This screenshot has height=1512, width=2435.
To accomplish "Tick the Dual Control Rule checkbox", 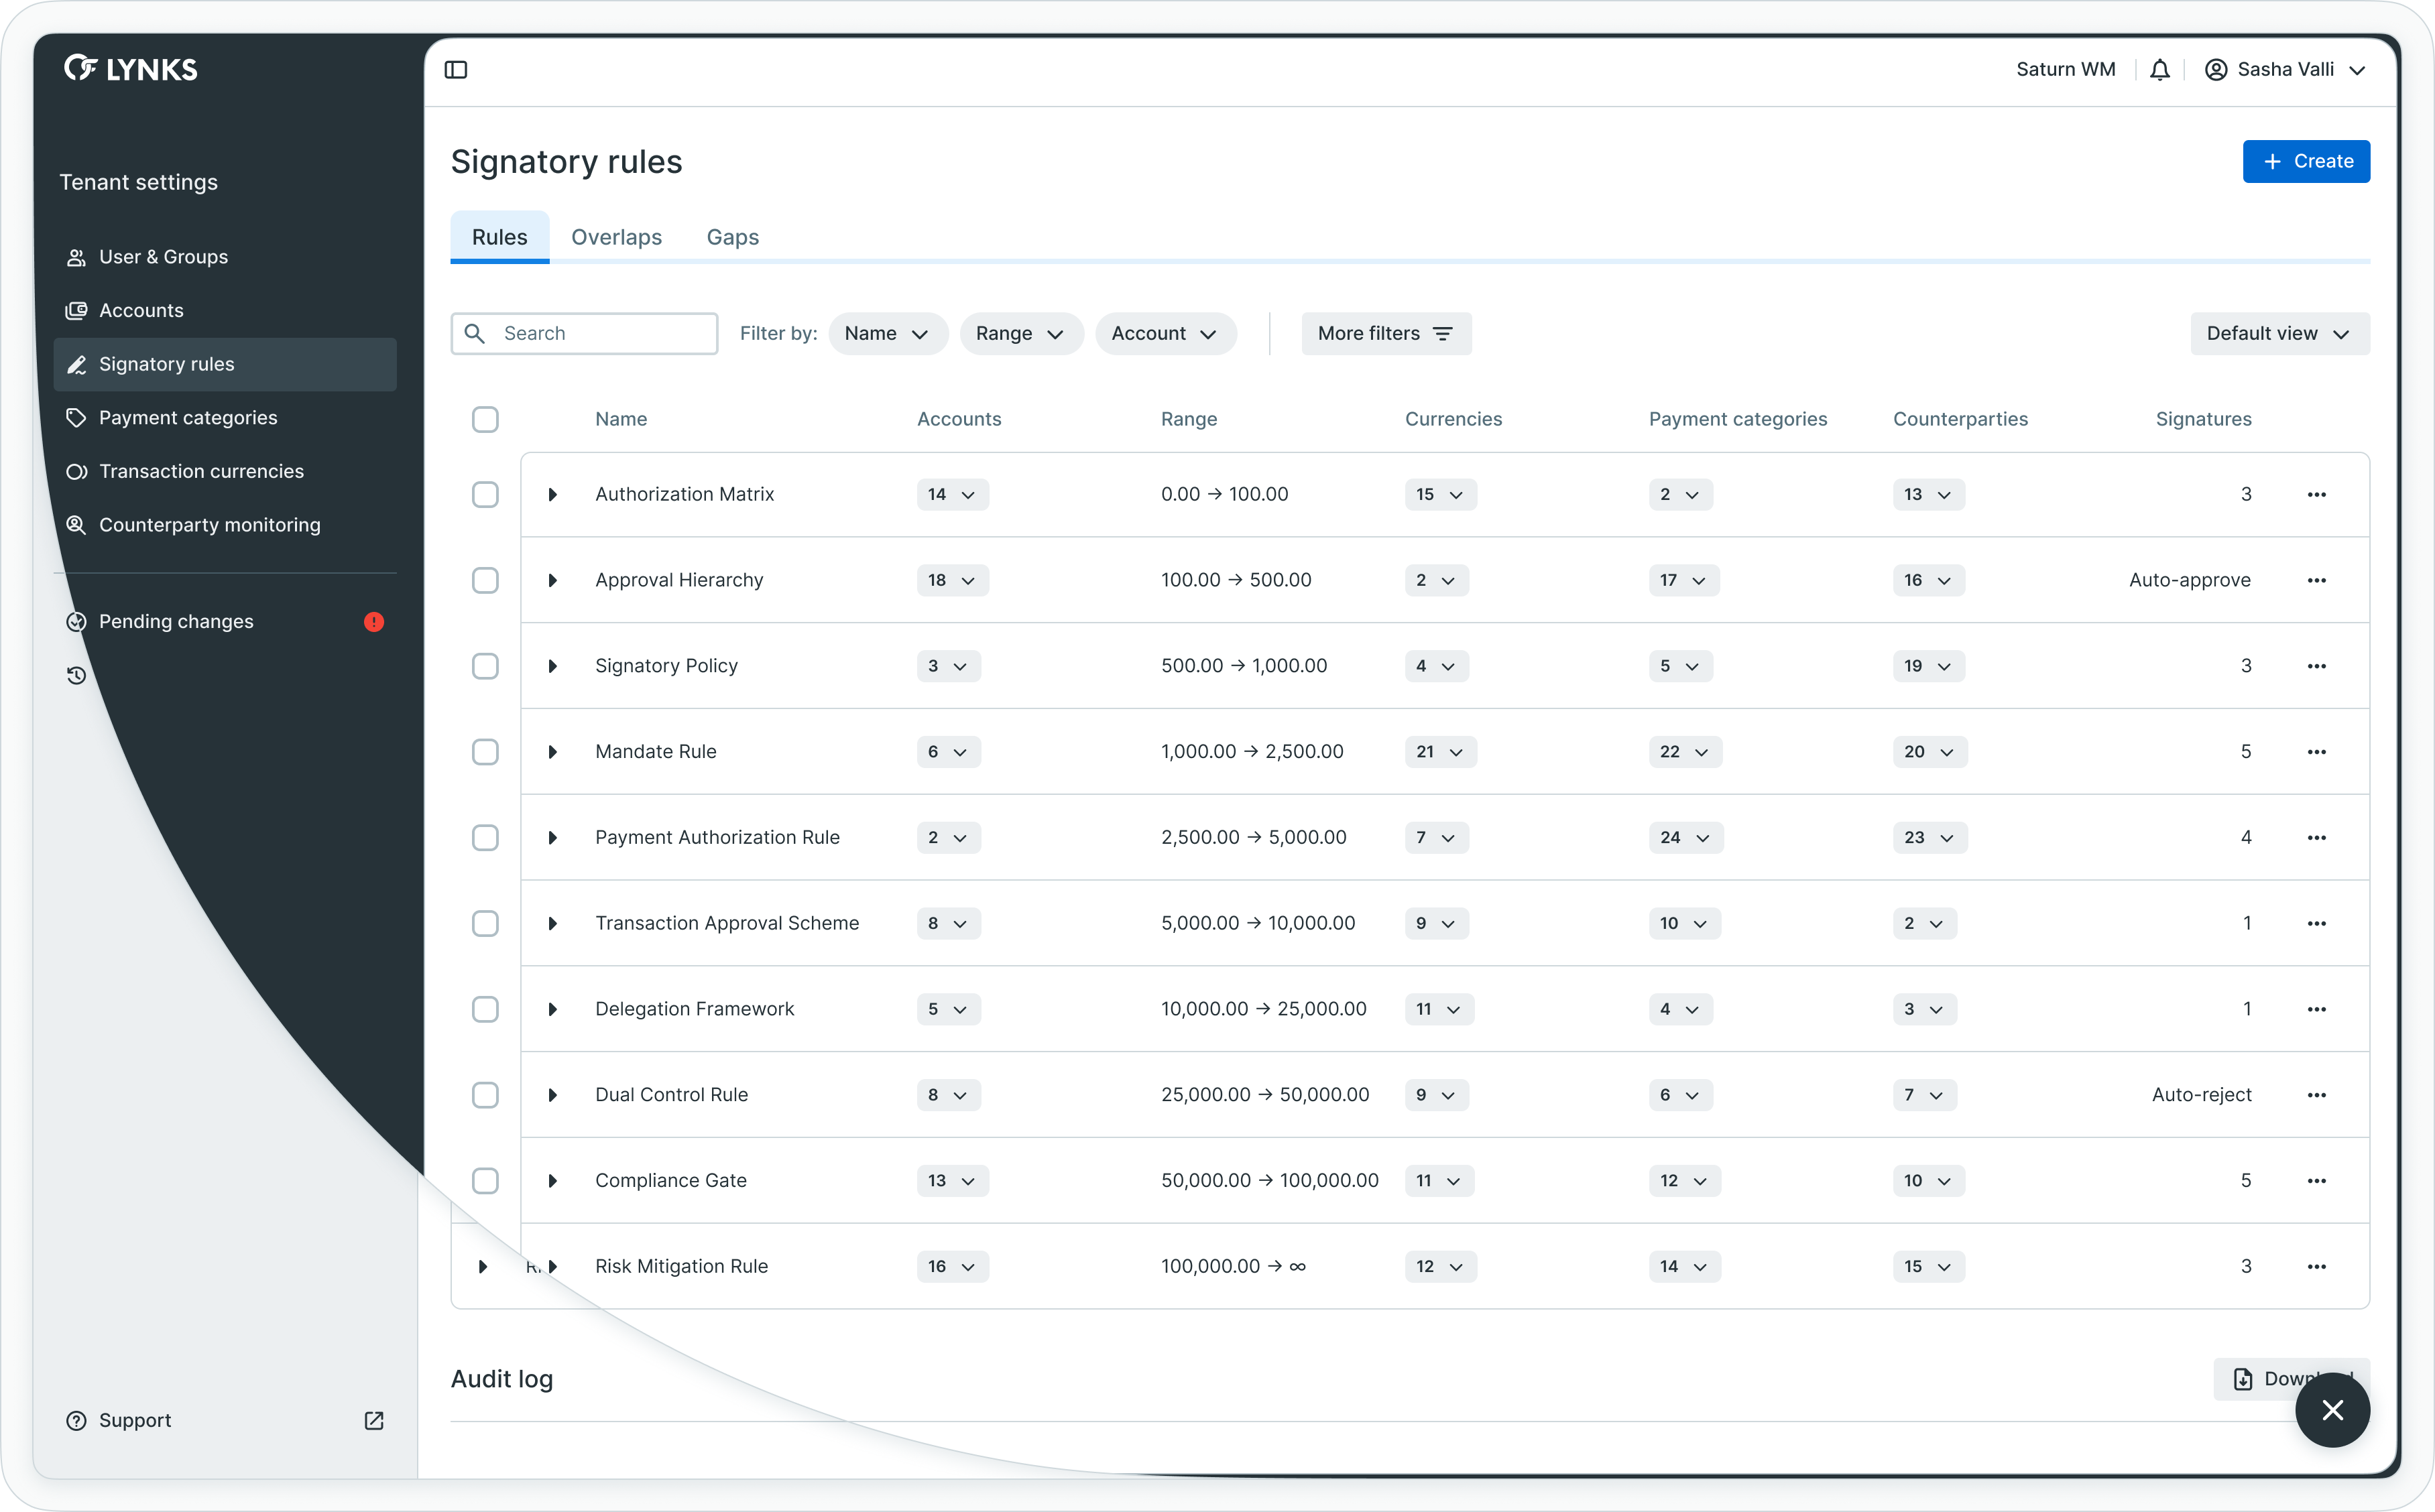I will coord(485,1095).
